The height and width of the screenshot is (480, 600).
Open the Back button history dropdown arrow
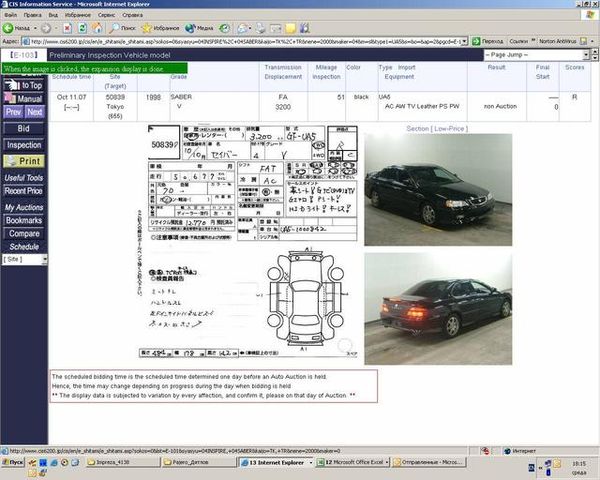(x=35, y=28)
